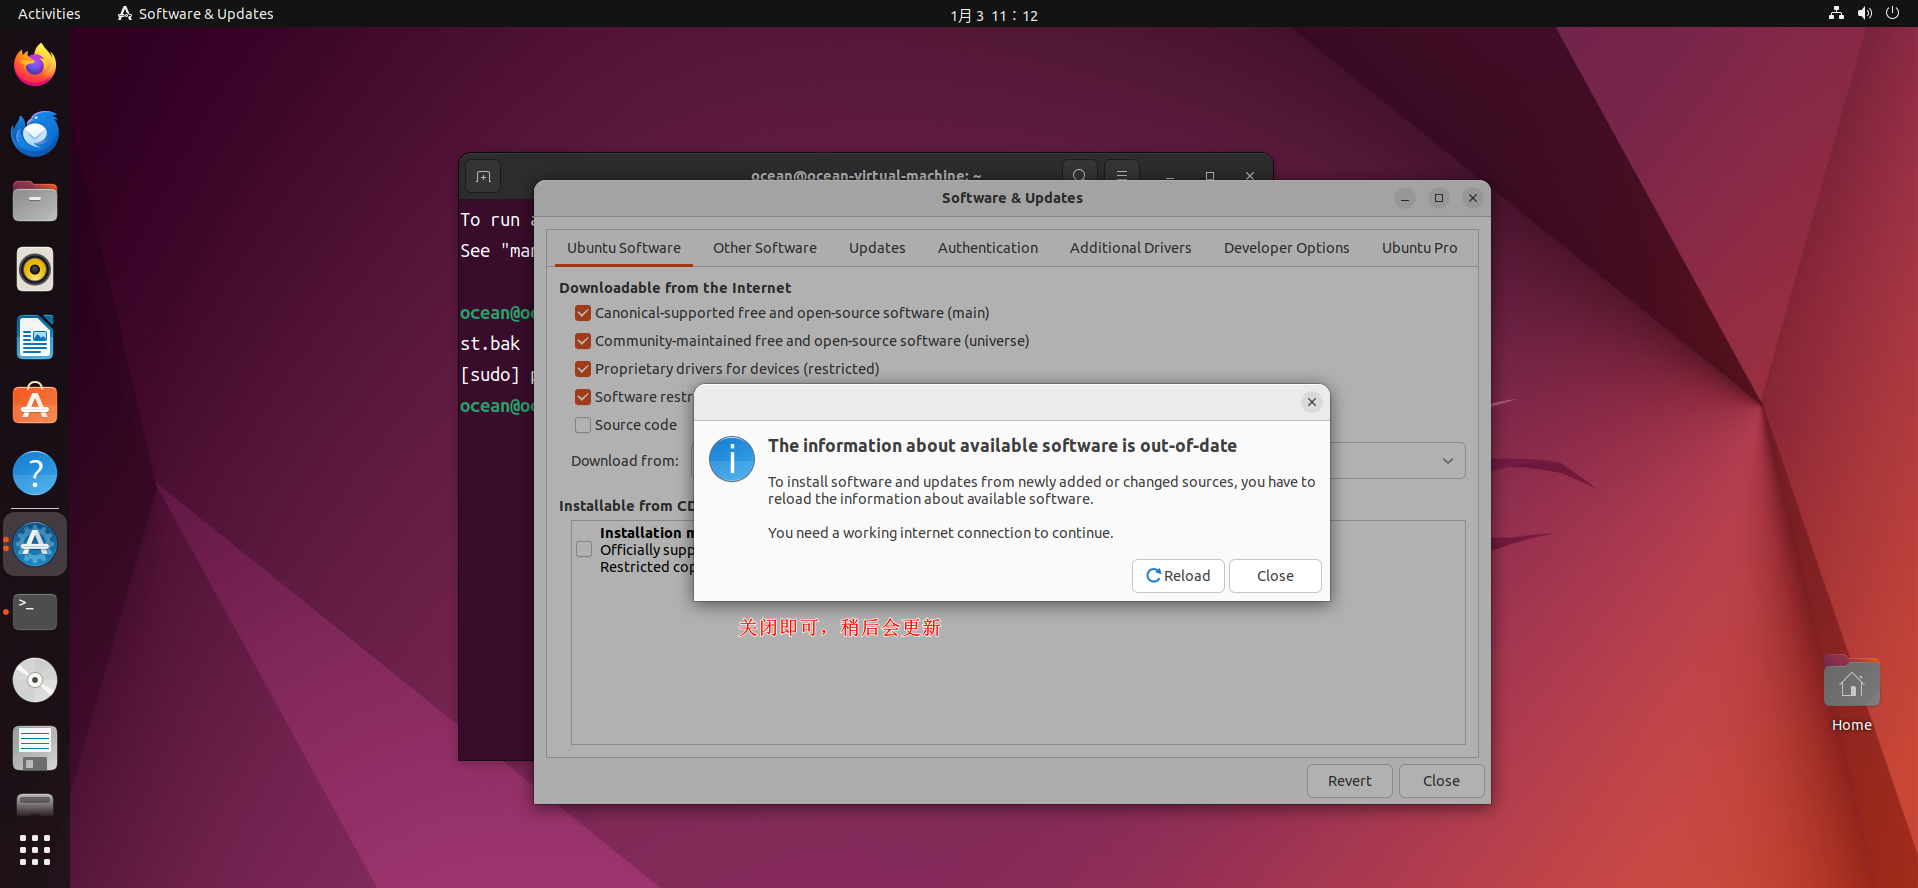Click 'st.bak' text in the Terminal window
1918x888 pixels.
[490, 344]
